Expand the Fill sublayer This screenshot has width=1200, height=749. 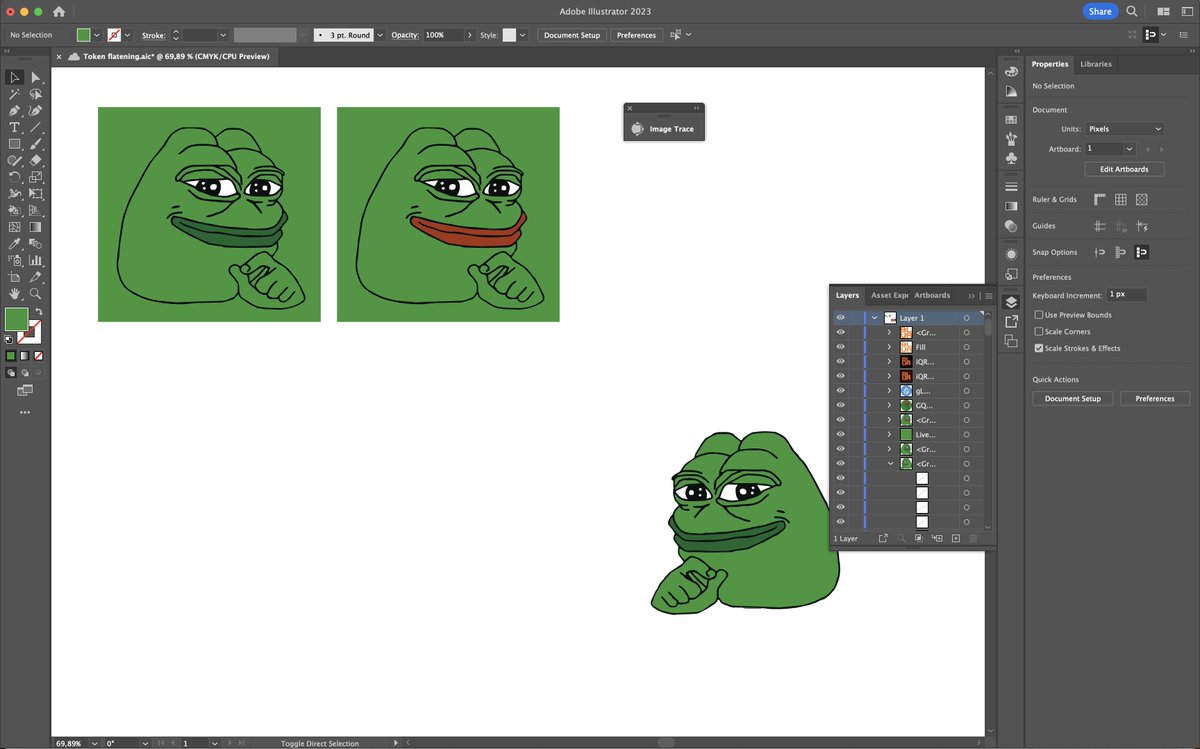[889, 347]
